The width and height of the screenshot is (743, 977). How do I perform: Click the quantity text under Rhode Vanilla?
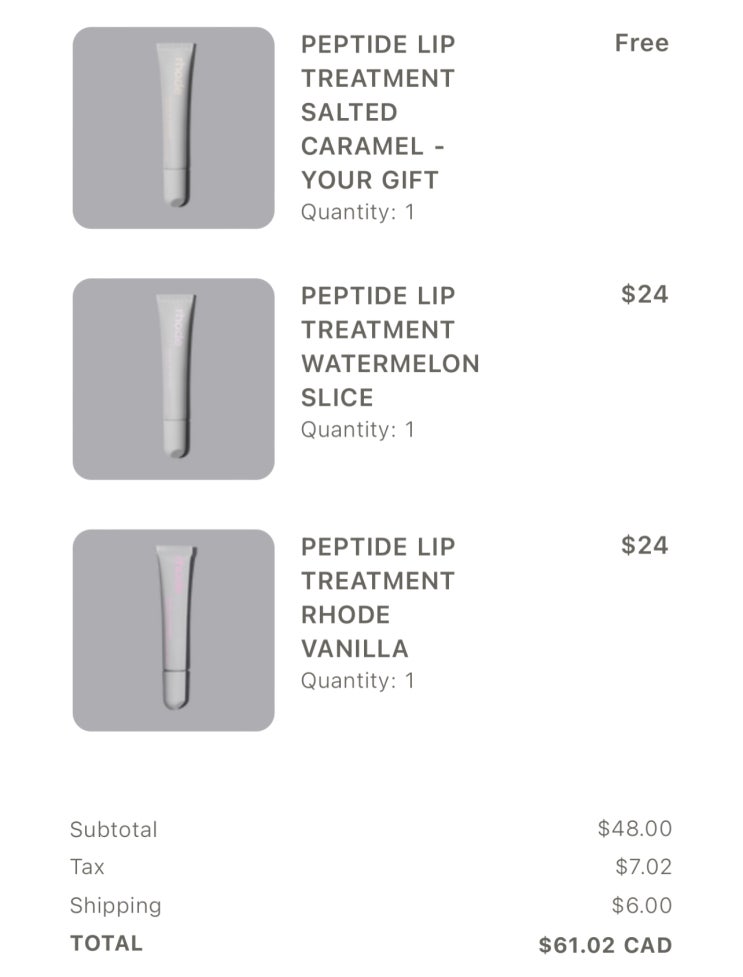[357, 681]
